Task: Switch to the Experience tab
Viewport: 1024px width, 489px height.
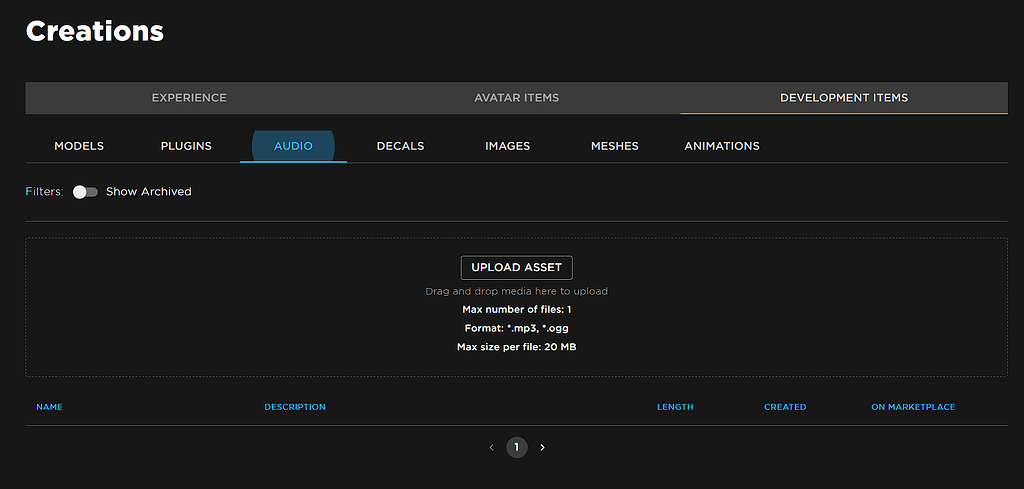Action: 189,98
